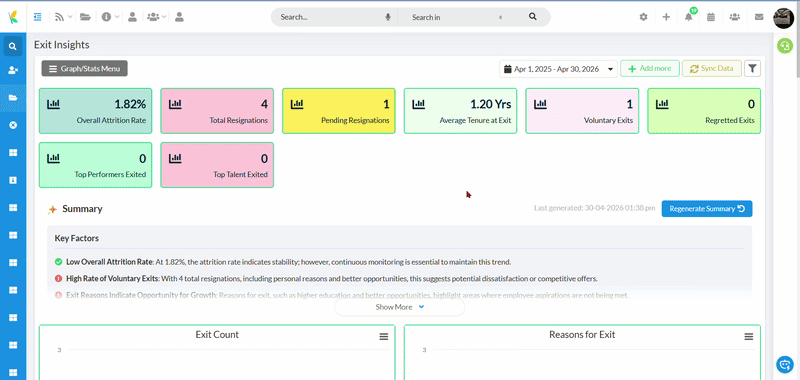This screenshot has width=800, height=380.
Task: Expand the Search in dropdown
Action: point(457,17)
